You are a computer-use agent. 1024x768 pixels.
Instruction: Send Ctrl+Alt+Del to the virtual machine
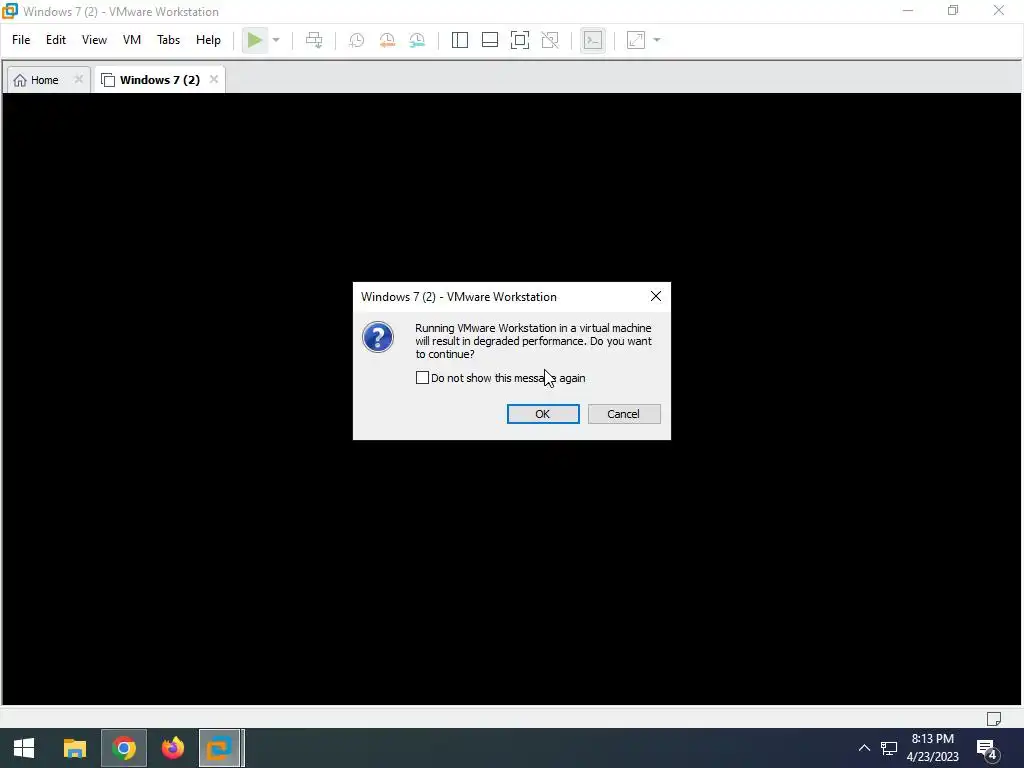[314, 40]
